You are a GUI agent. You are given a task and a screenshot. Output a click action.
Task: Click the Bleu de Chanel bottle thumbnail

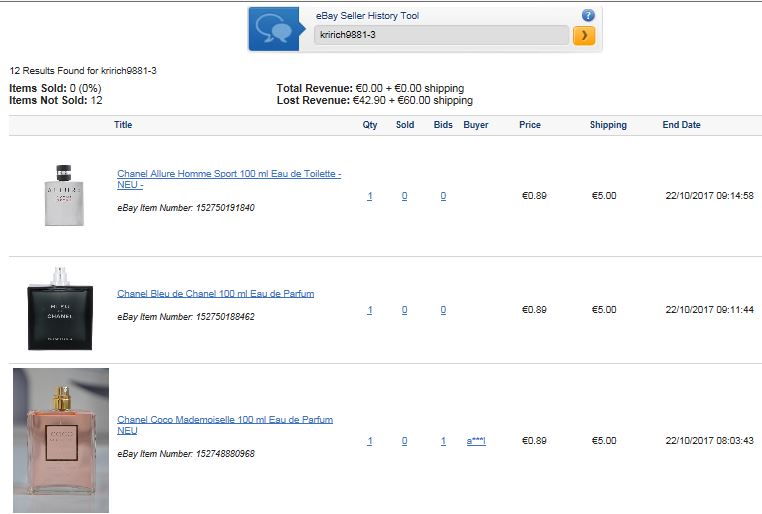click(60, 309)
